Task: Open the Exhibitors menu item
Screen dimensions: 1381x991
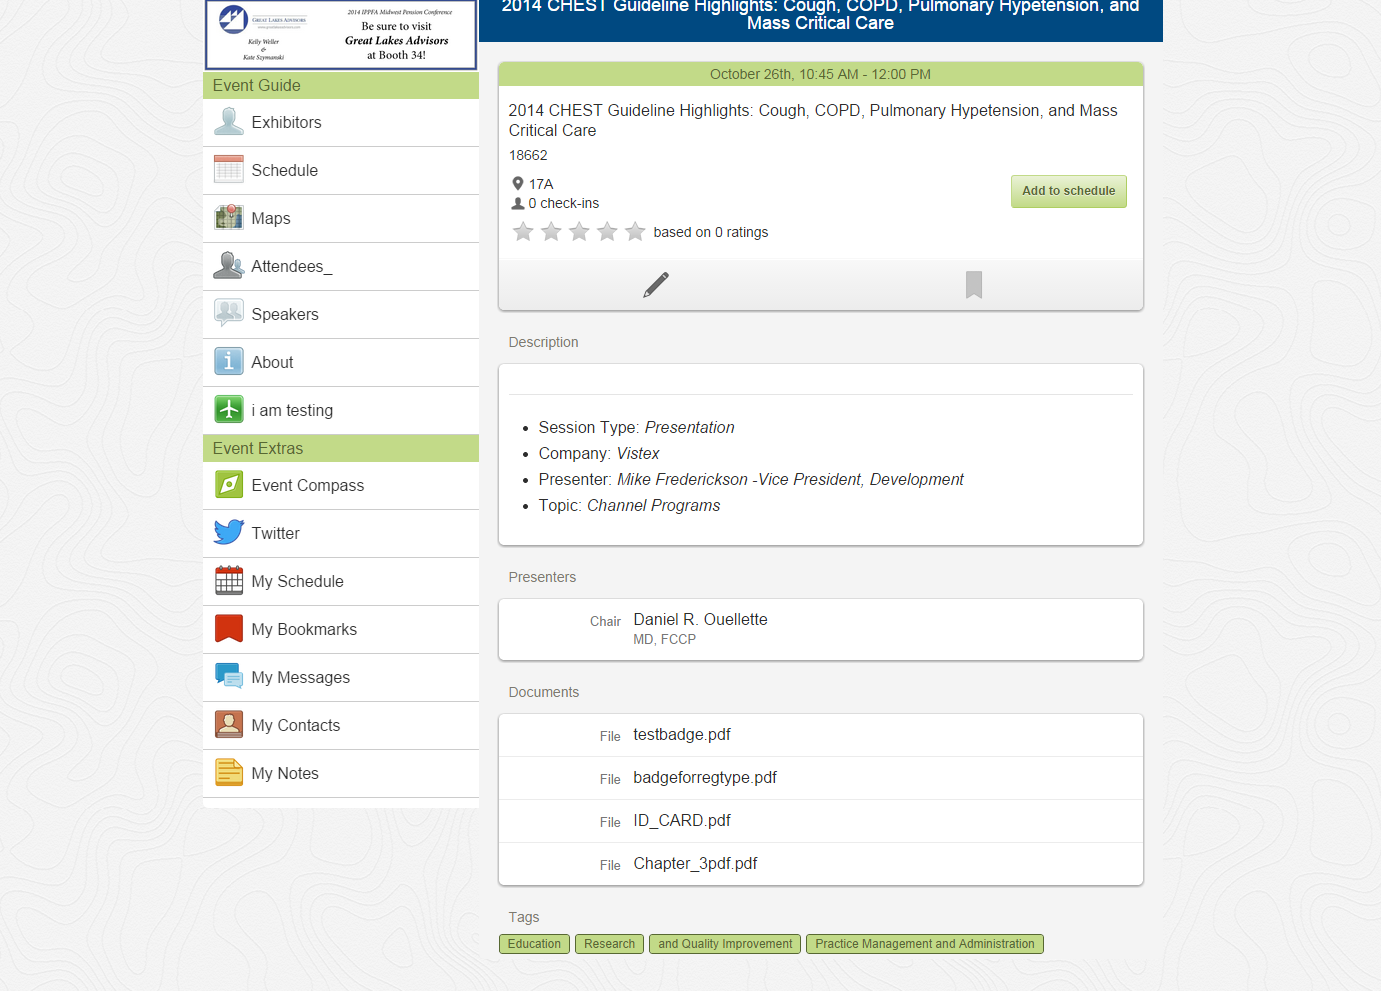Action: [x=341, y=123]
